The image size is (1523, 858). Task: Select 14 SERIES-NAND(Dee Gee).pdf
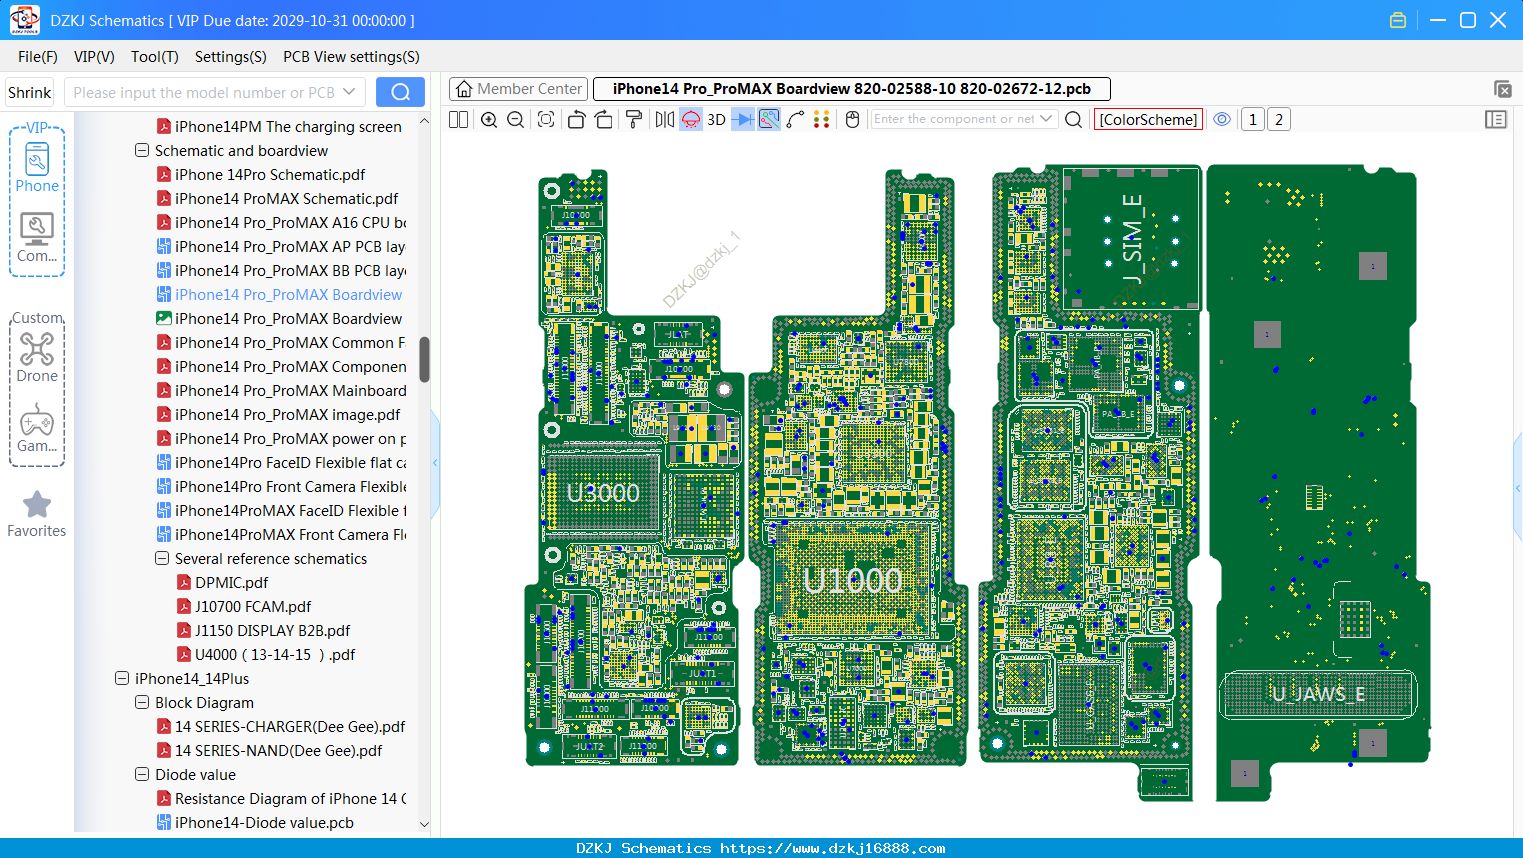(278, 751)
